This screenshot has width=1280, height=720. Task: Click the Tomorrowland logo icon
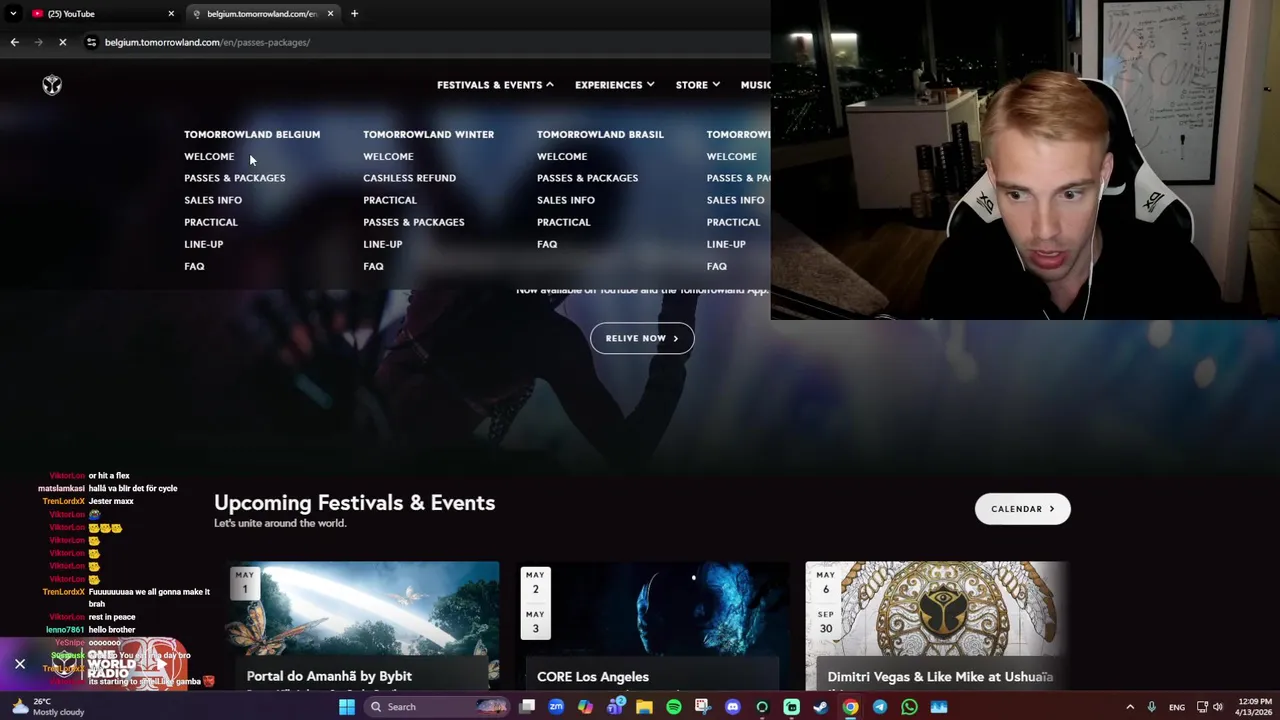coord(52,85)
